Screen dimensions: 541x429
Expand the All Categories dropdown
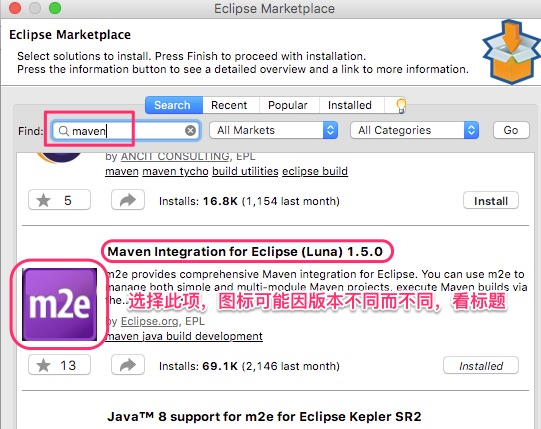414,130
